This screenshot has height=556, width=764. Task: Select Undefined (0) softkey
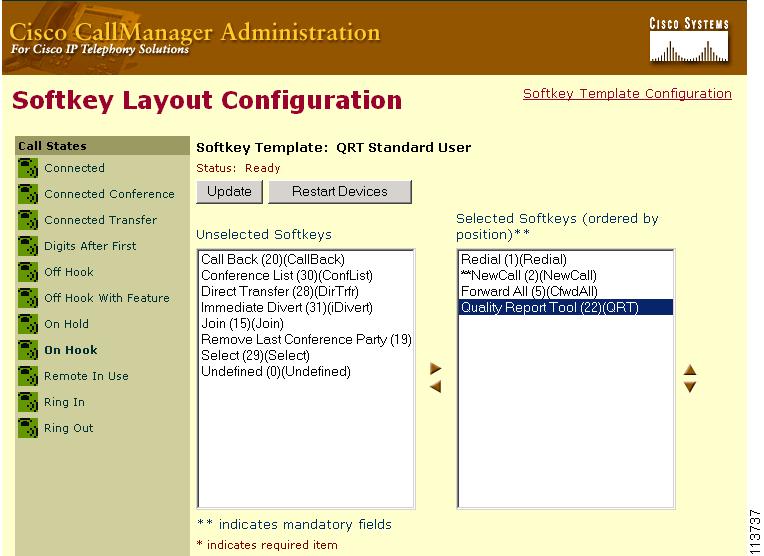pyautogui.click(x=306, y=371)
